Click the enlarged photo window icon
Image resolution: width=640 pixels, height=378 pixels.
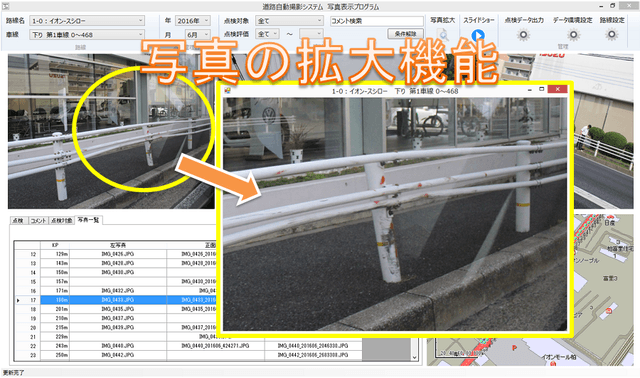point(227,91)
